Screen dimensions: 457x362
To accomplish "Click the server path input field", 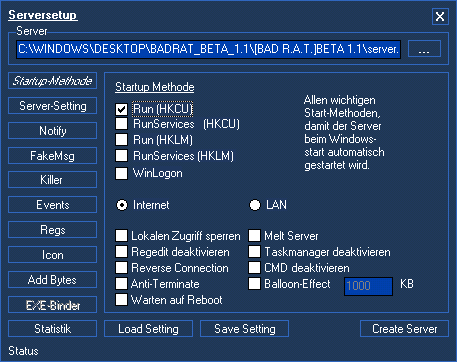I will click(x=208, y=49).
